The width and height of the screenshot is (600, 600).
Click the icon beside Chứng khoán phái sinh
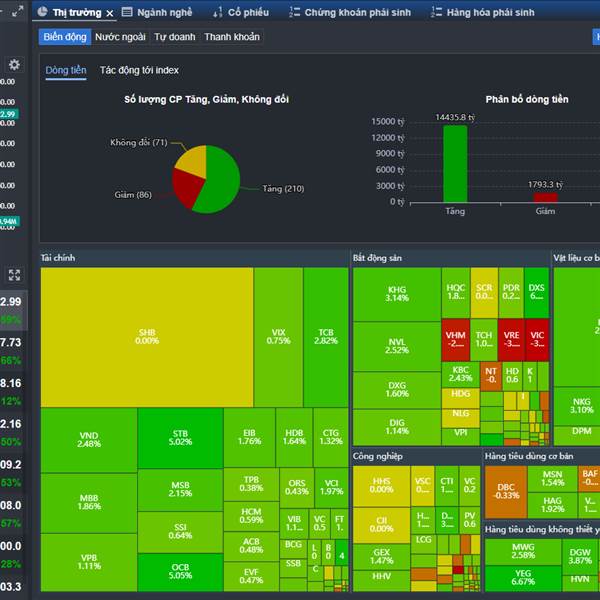[x=294, y=12]
